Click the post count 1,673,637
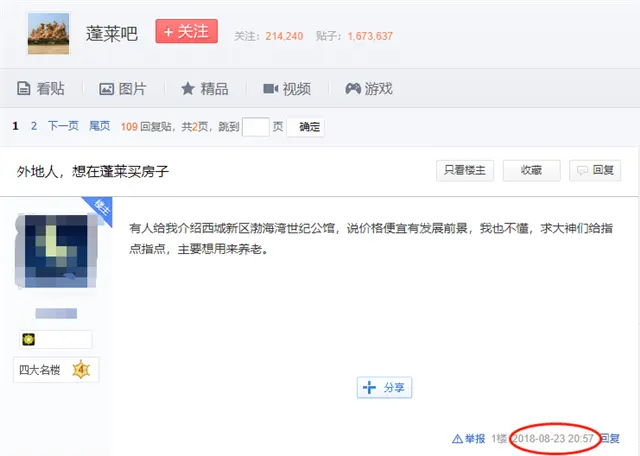The height and width of the screenshot is (456, 640). [370, 36]
